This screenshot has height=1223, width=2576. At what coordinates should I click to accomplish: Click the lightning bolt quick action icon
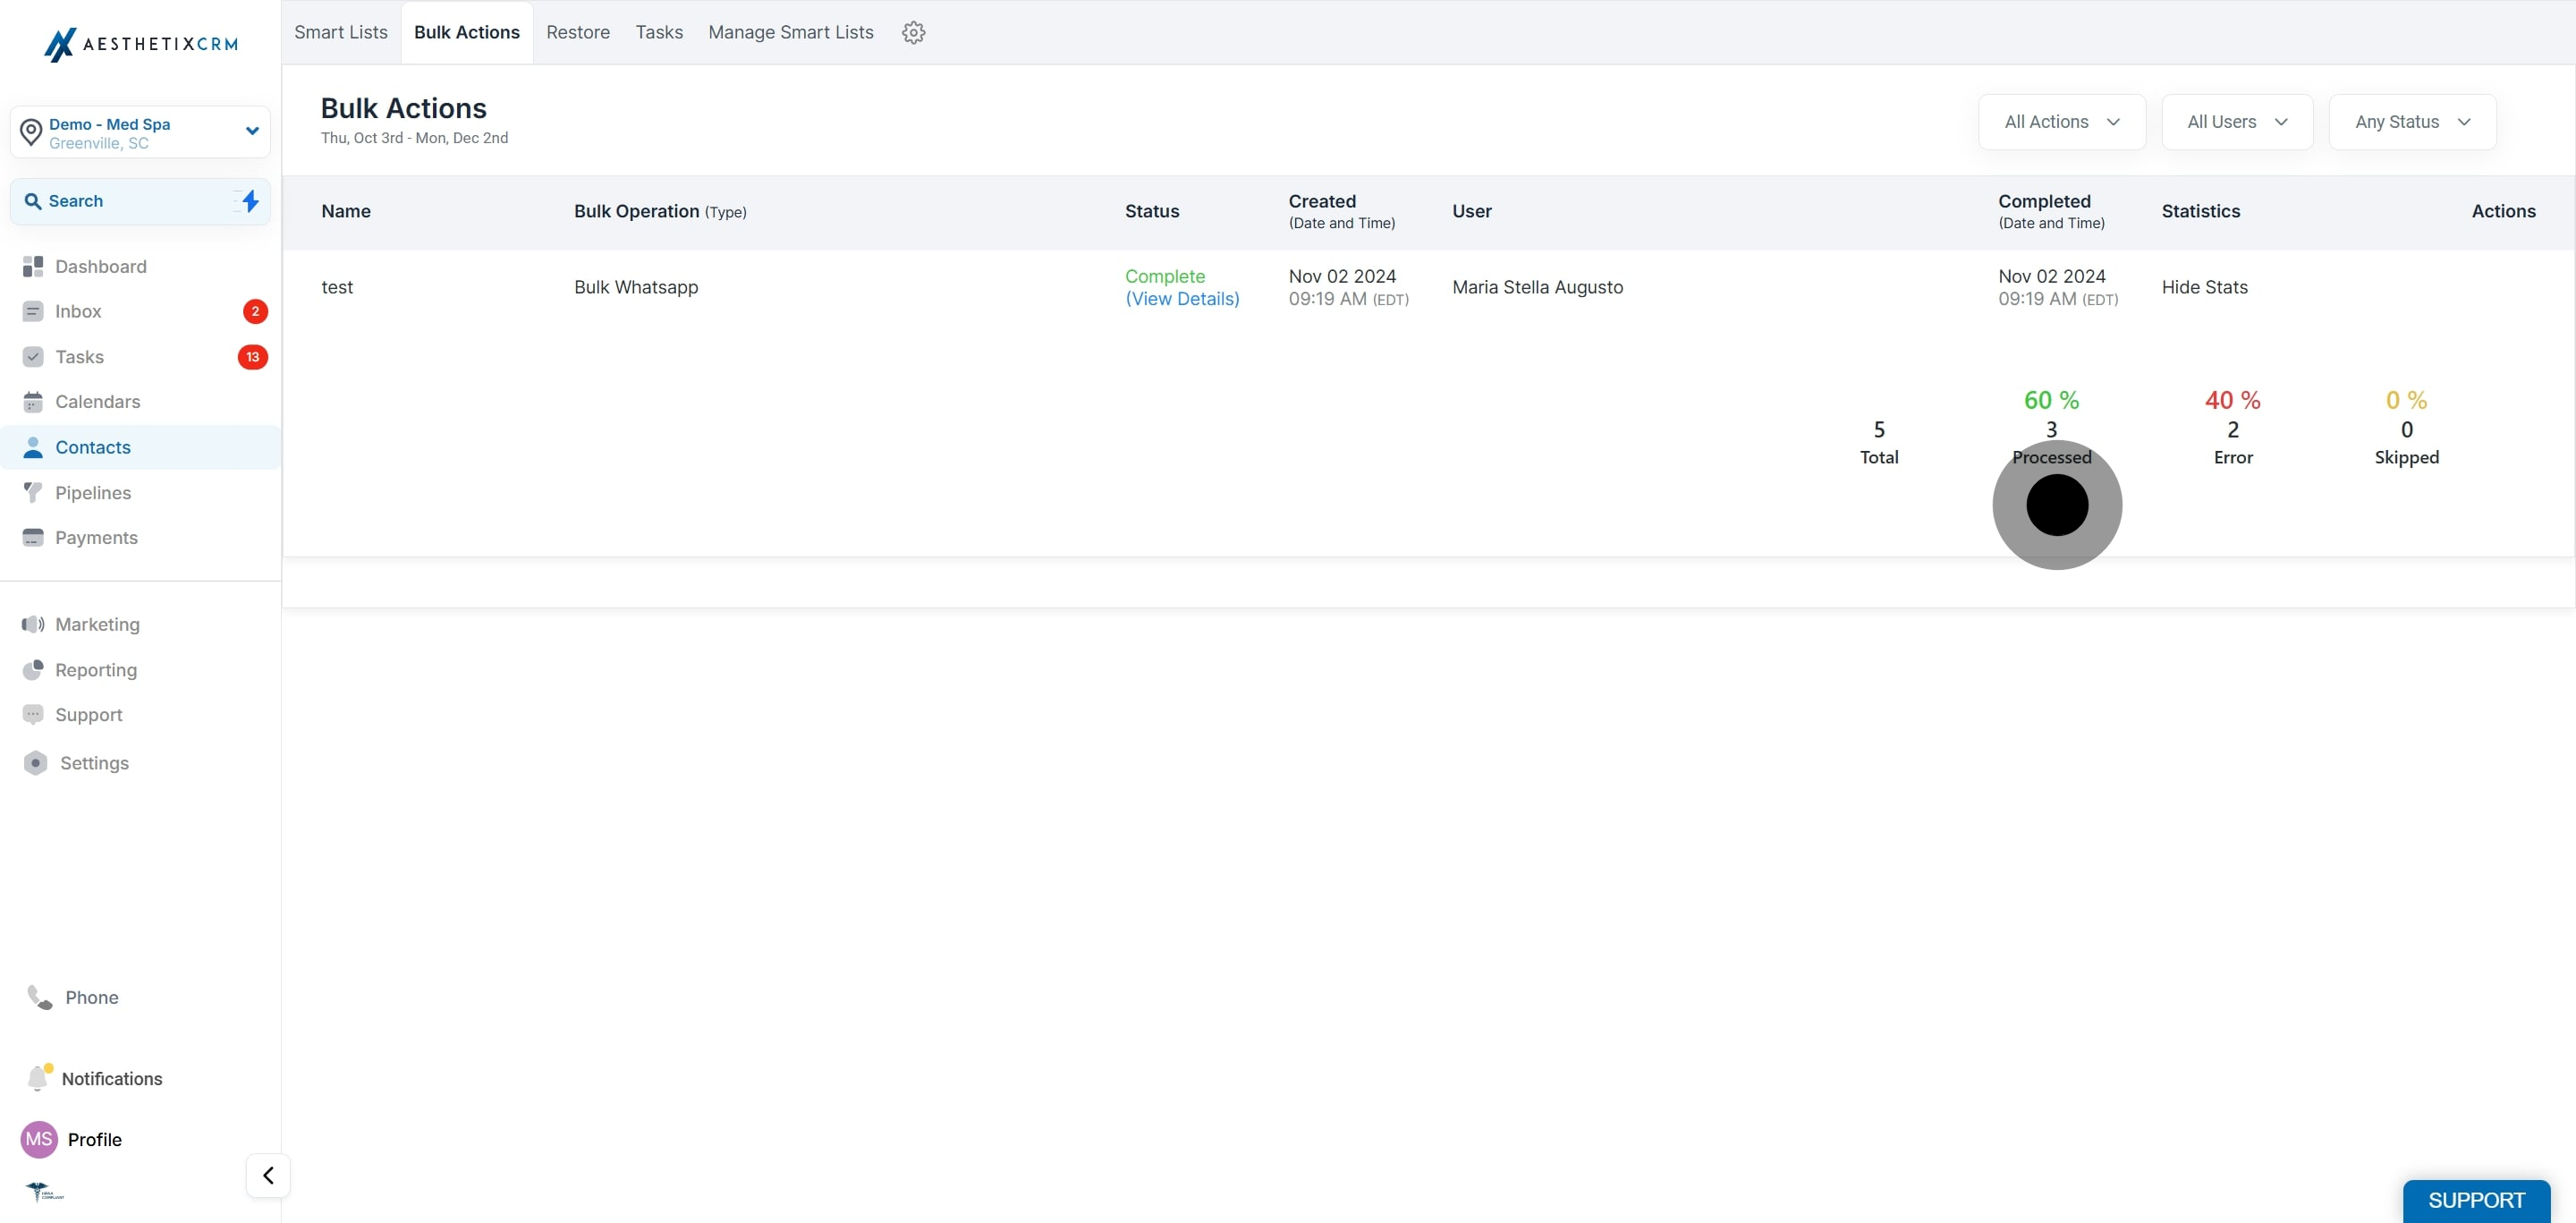(x=250, y=201)
